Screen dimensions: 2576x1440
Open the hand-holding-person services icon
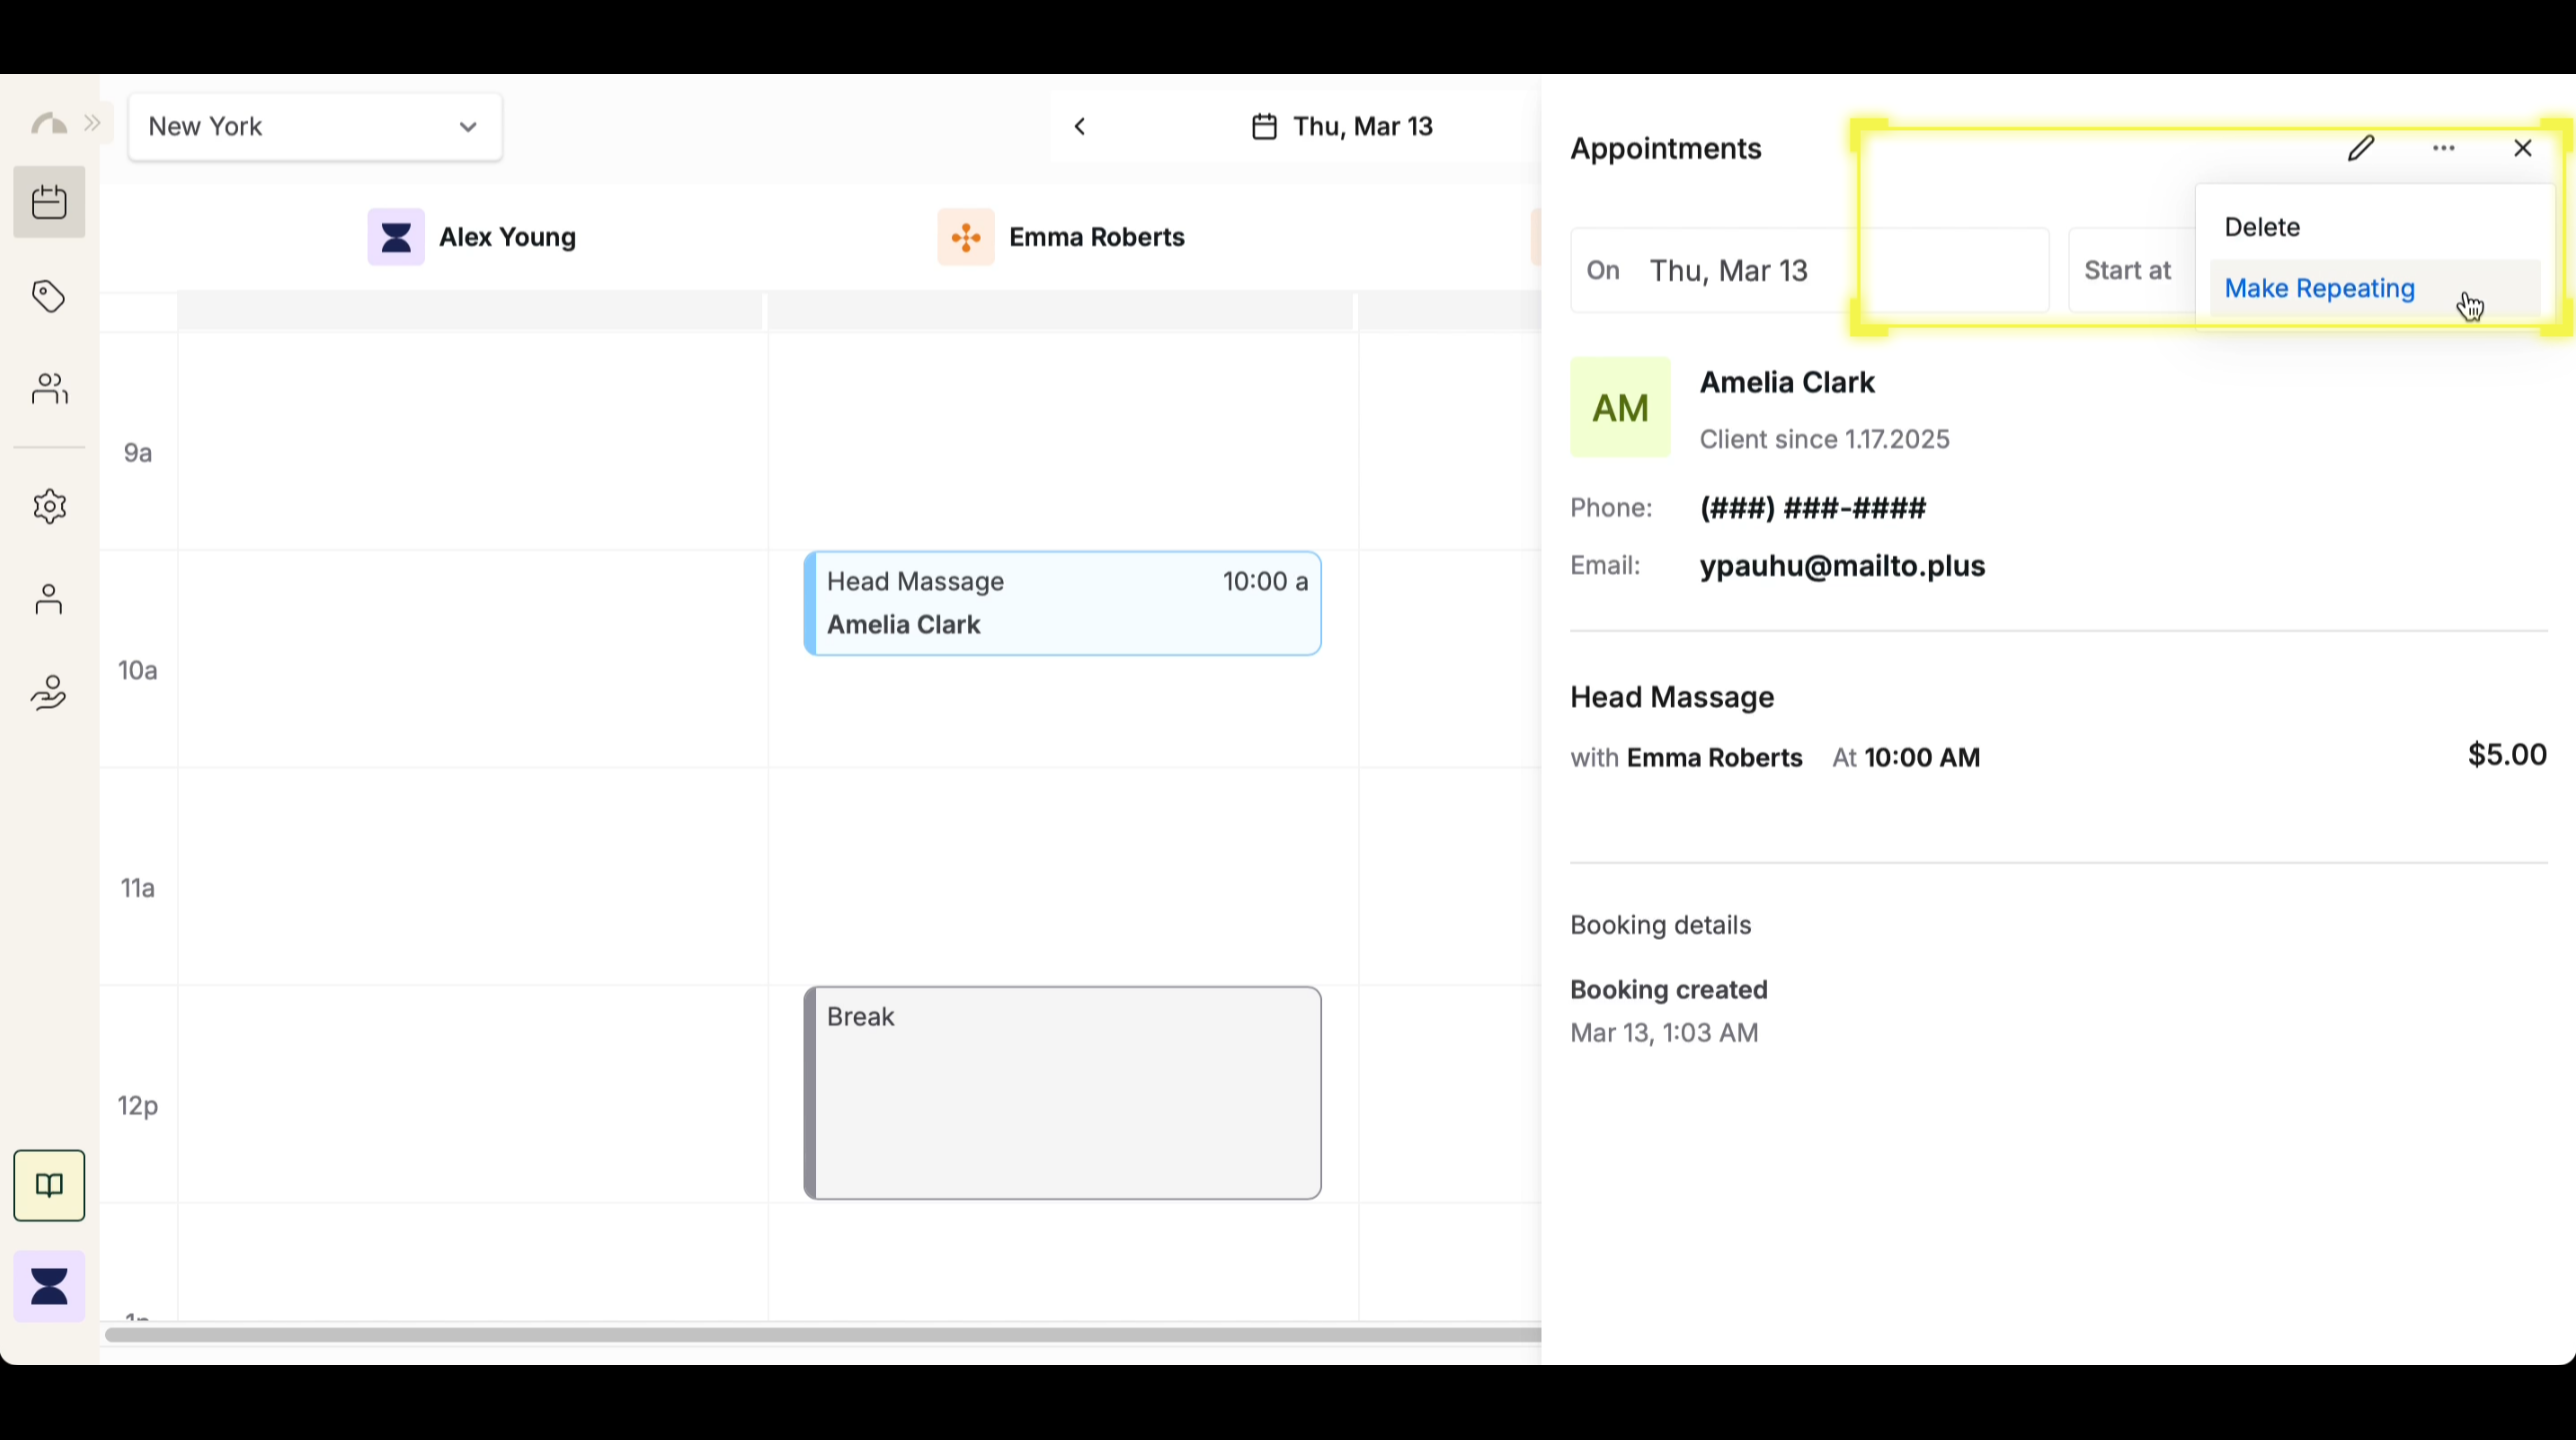pos(49,692)
